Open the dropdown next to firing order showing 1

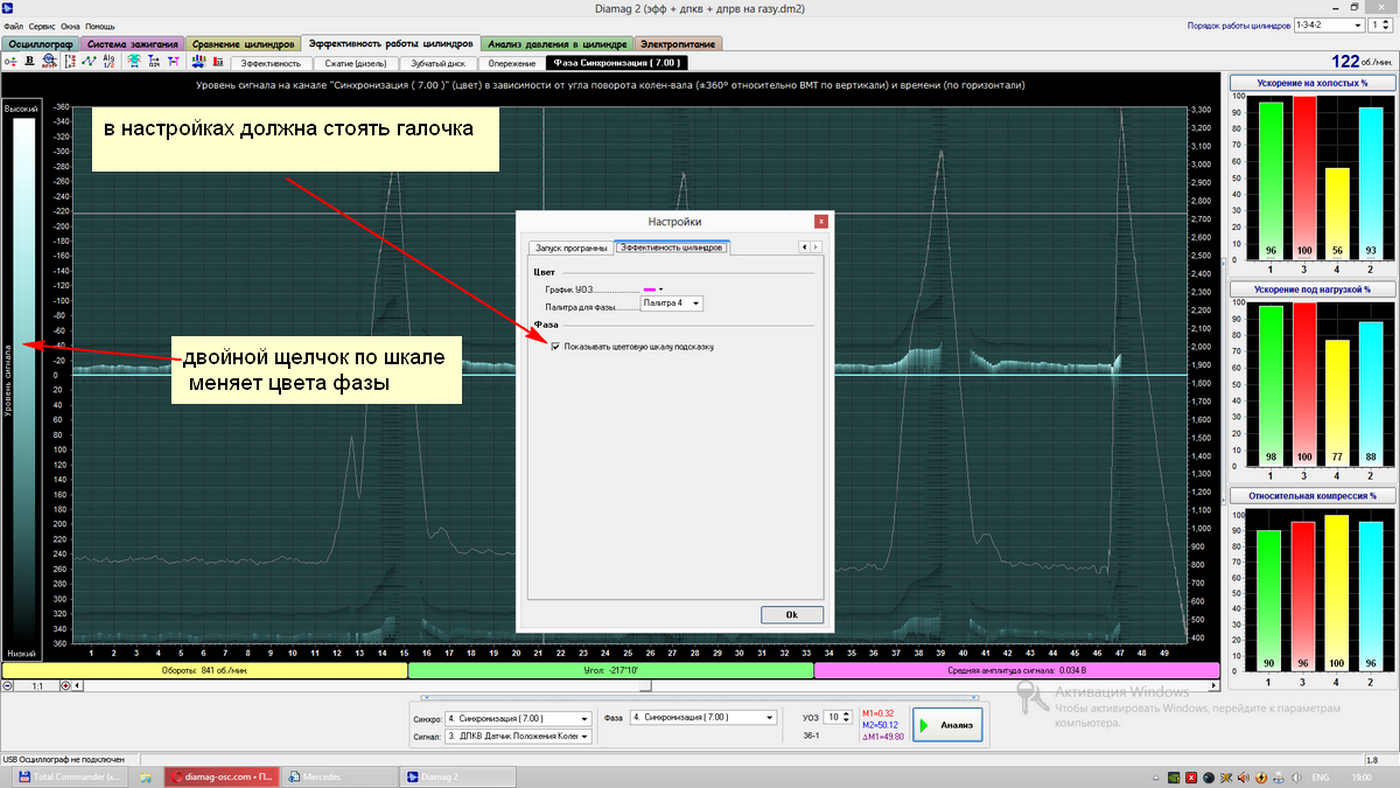tap(1380, 25)
